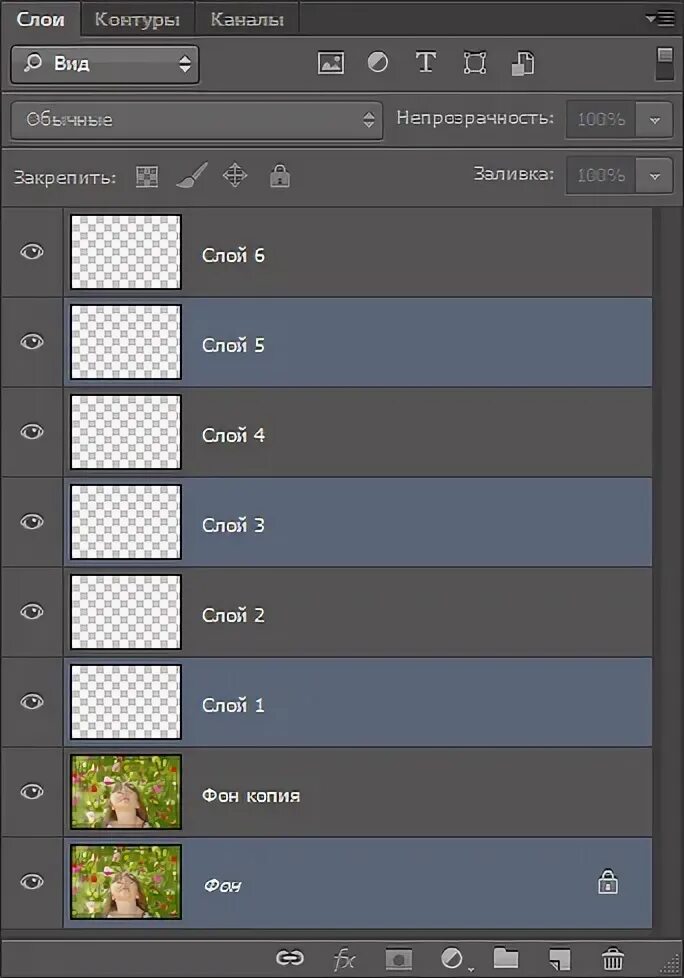Screen dimensions: 684x978
Task: Click the Фон layer thumbnail
Action: (126, 882)
